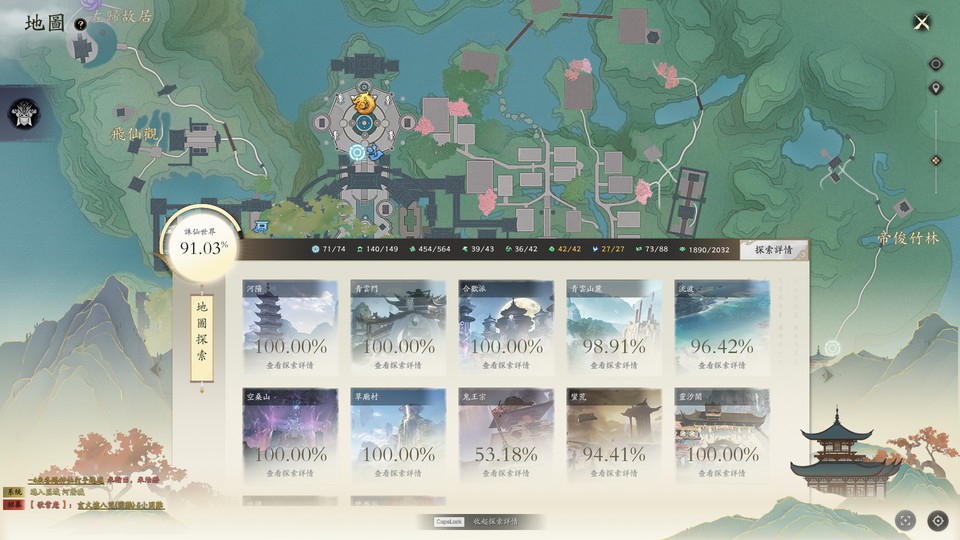Click the 71/74 exploration counter icon
Image resolution: width=960 pixels, height=540 pixels.
315,250
